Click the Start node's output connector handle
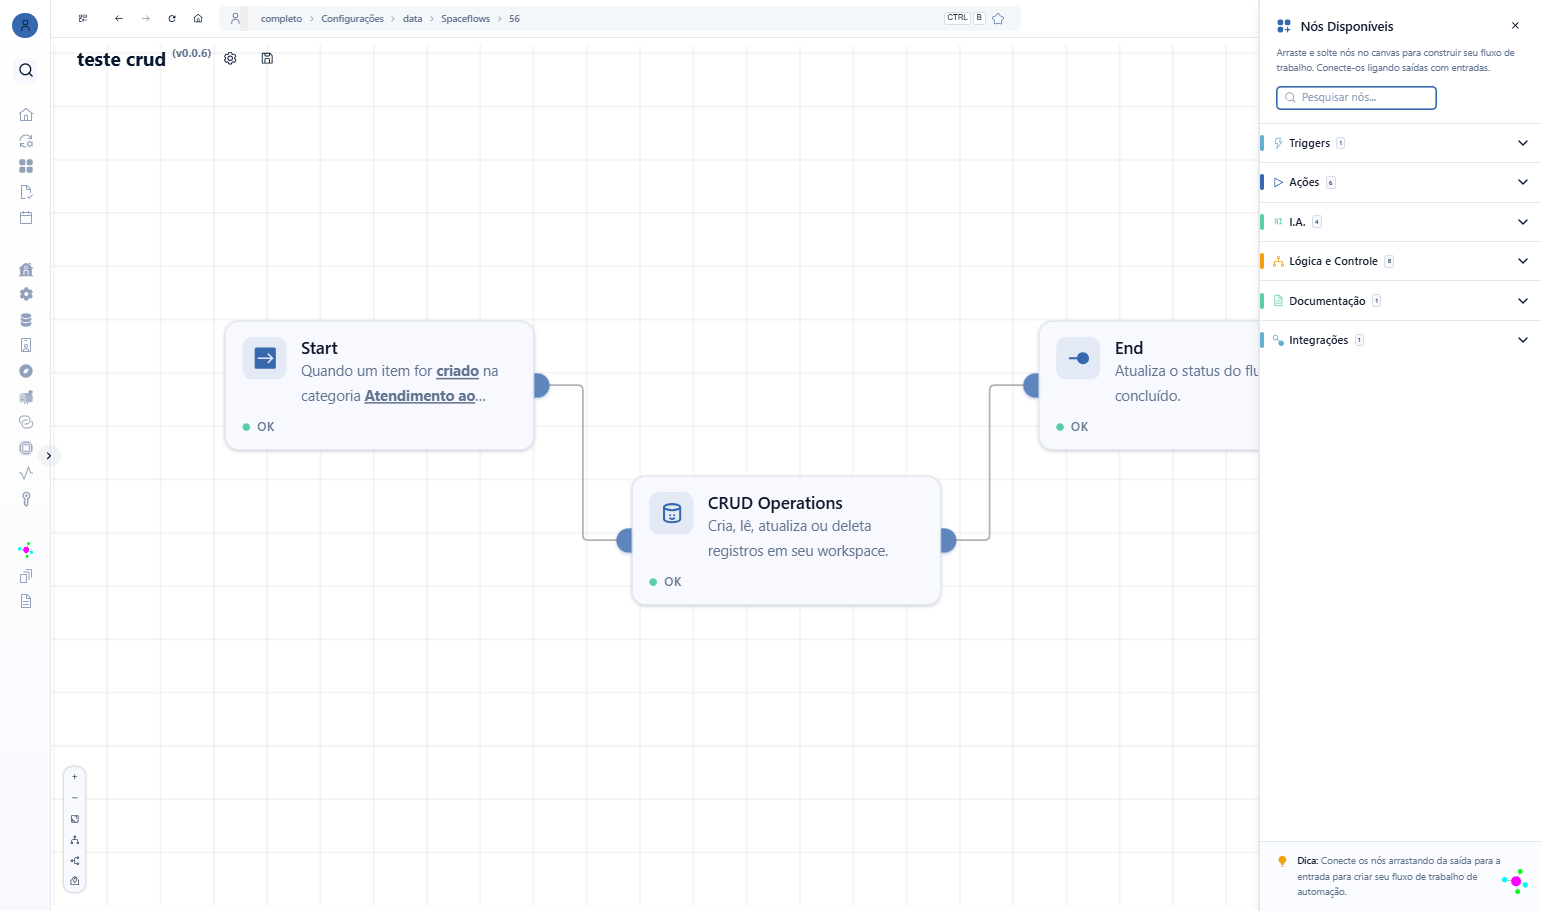The height and width of the screenshot is (911, 1541). (x=540, y=385)
